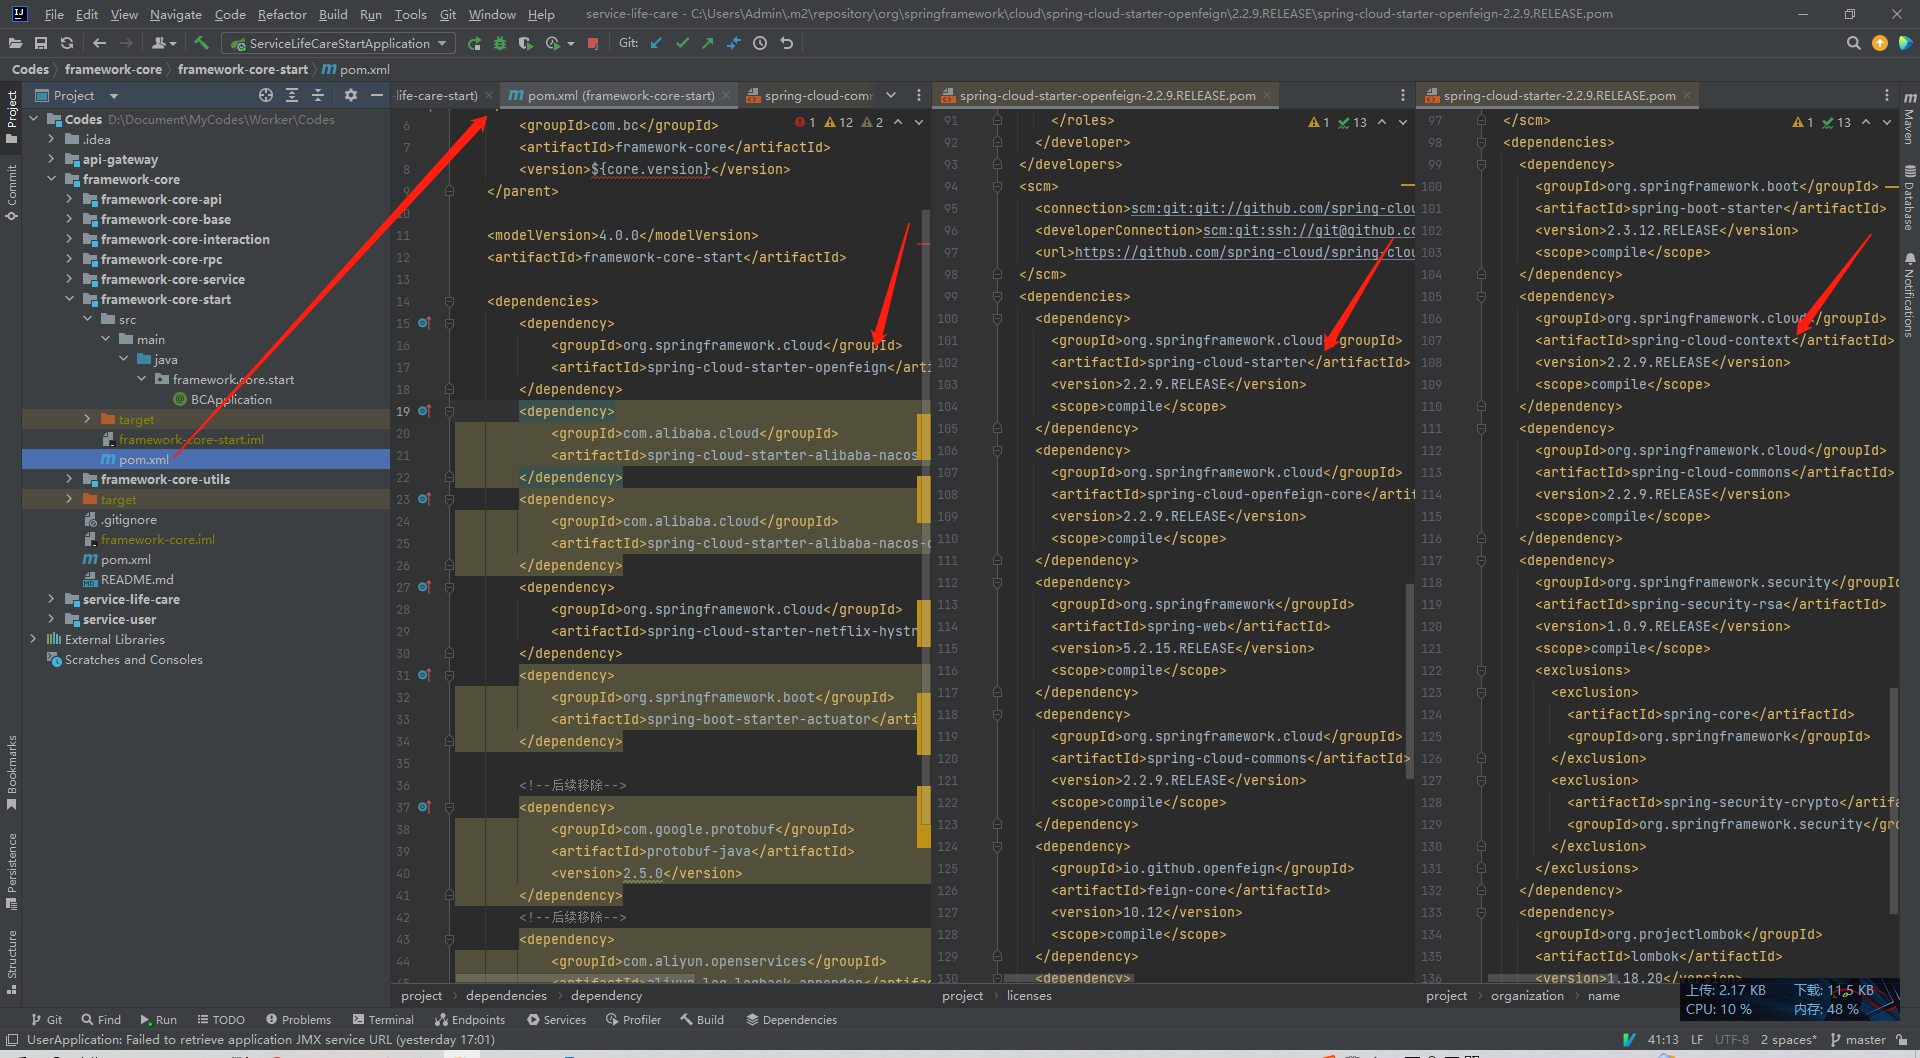Open the Refactor menu

click(x=282, y=14)
